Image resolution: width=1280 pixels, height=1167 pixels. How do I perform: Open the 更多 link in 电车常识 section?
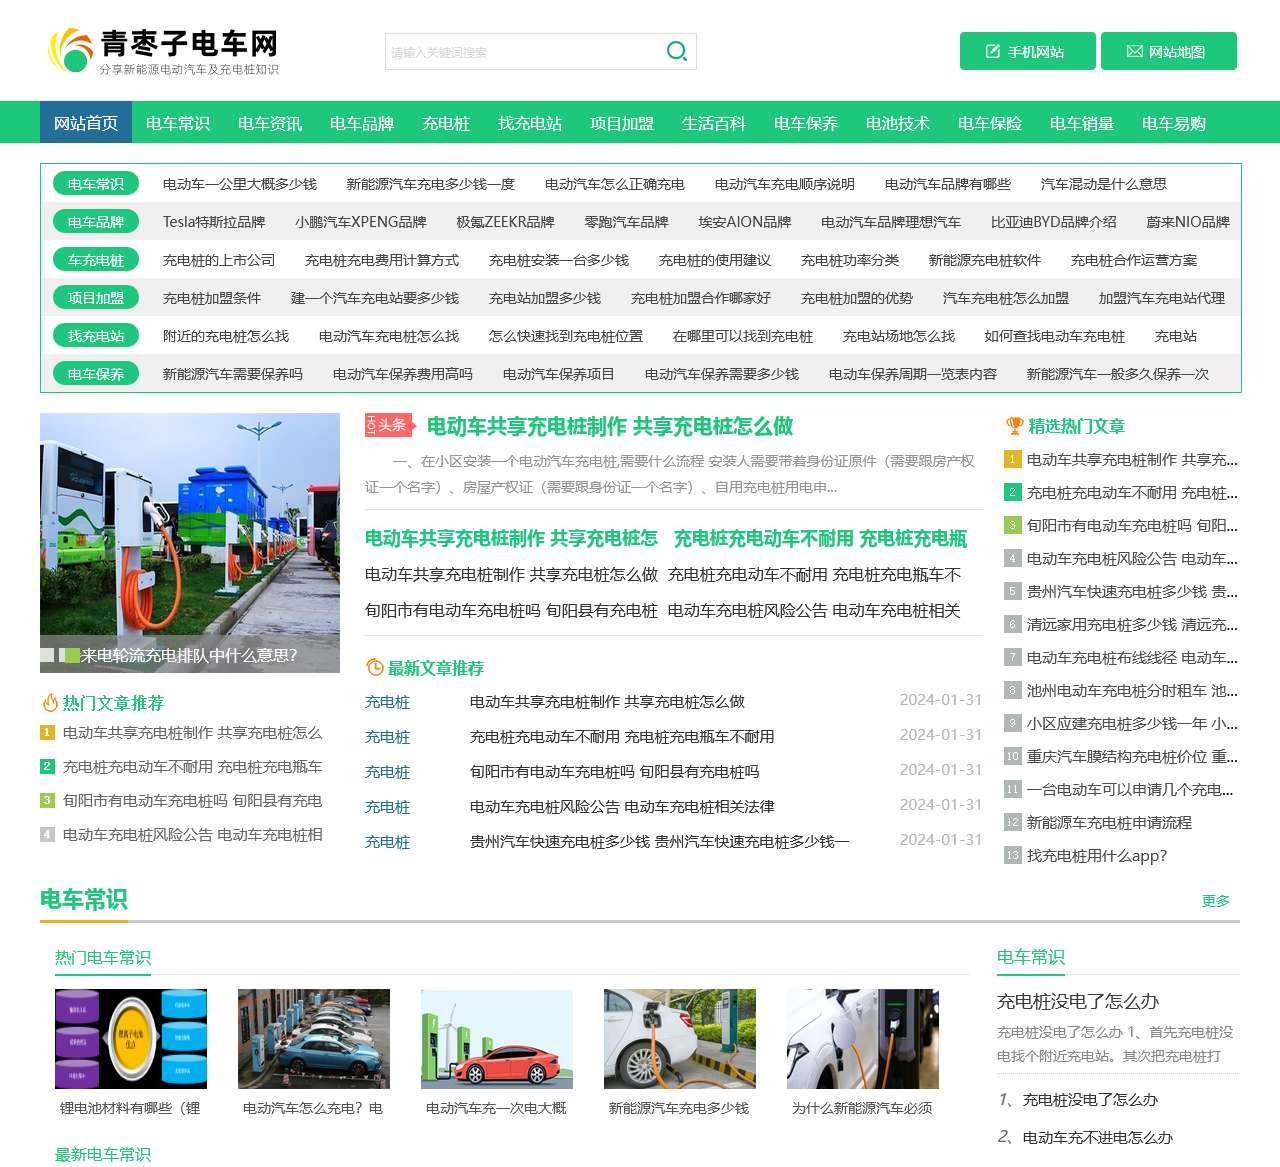point(1216,900)
